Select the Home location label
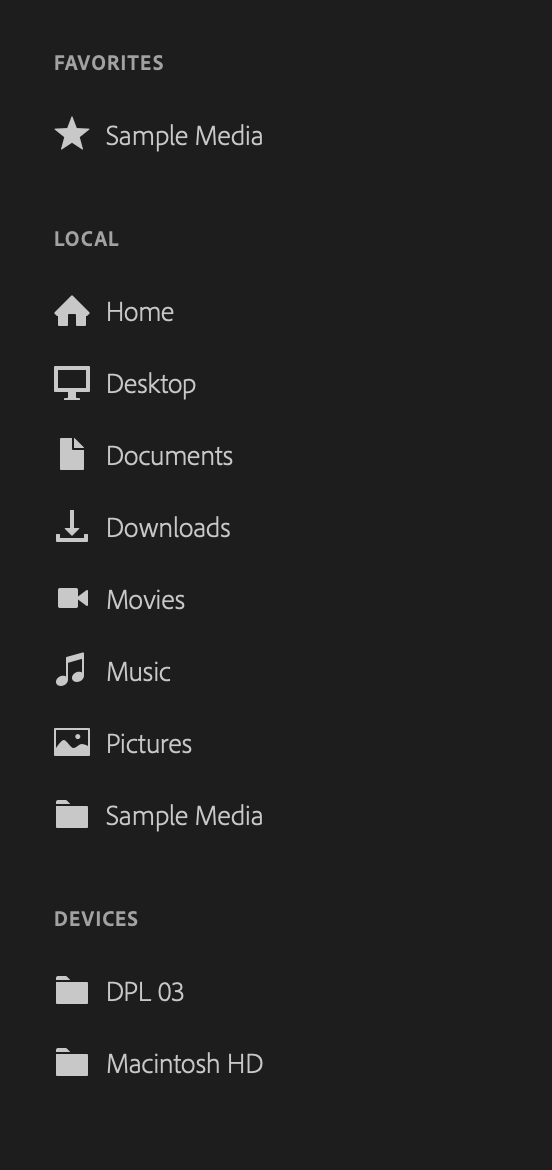Image resolution: width=552 pixels, height=1170 pixels. pyautogui.click(x=139, y=312)
